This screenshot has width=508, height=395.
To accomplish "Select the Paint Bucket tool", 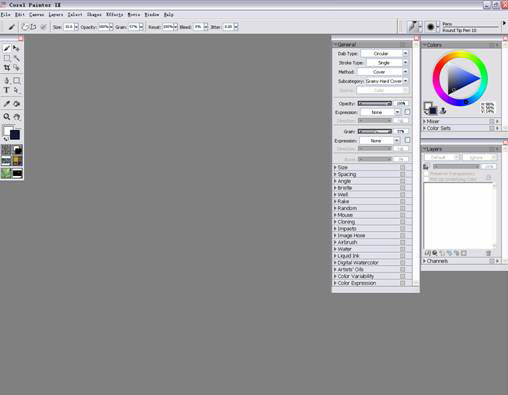I will click(17, 104).
